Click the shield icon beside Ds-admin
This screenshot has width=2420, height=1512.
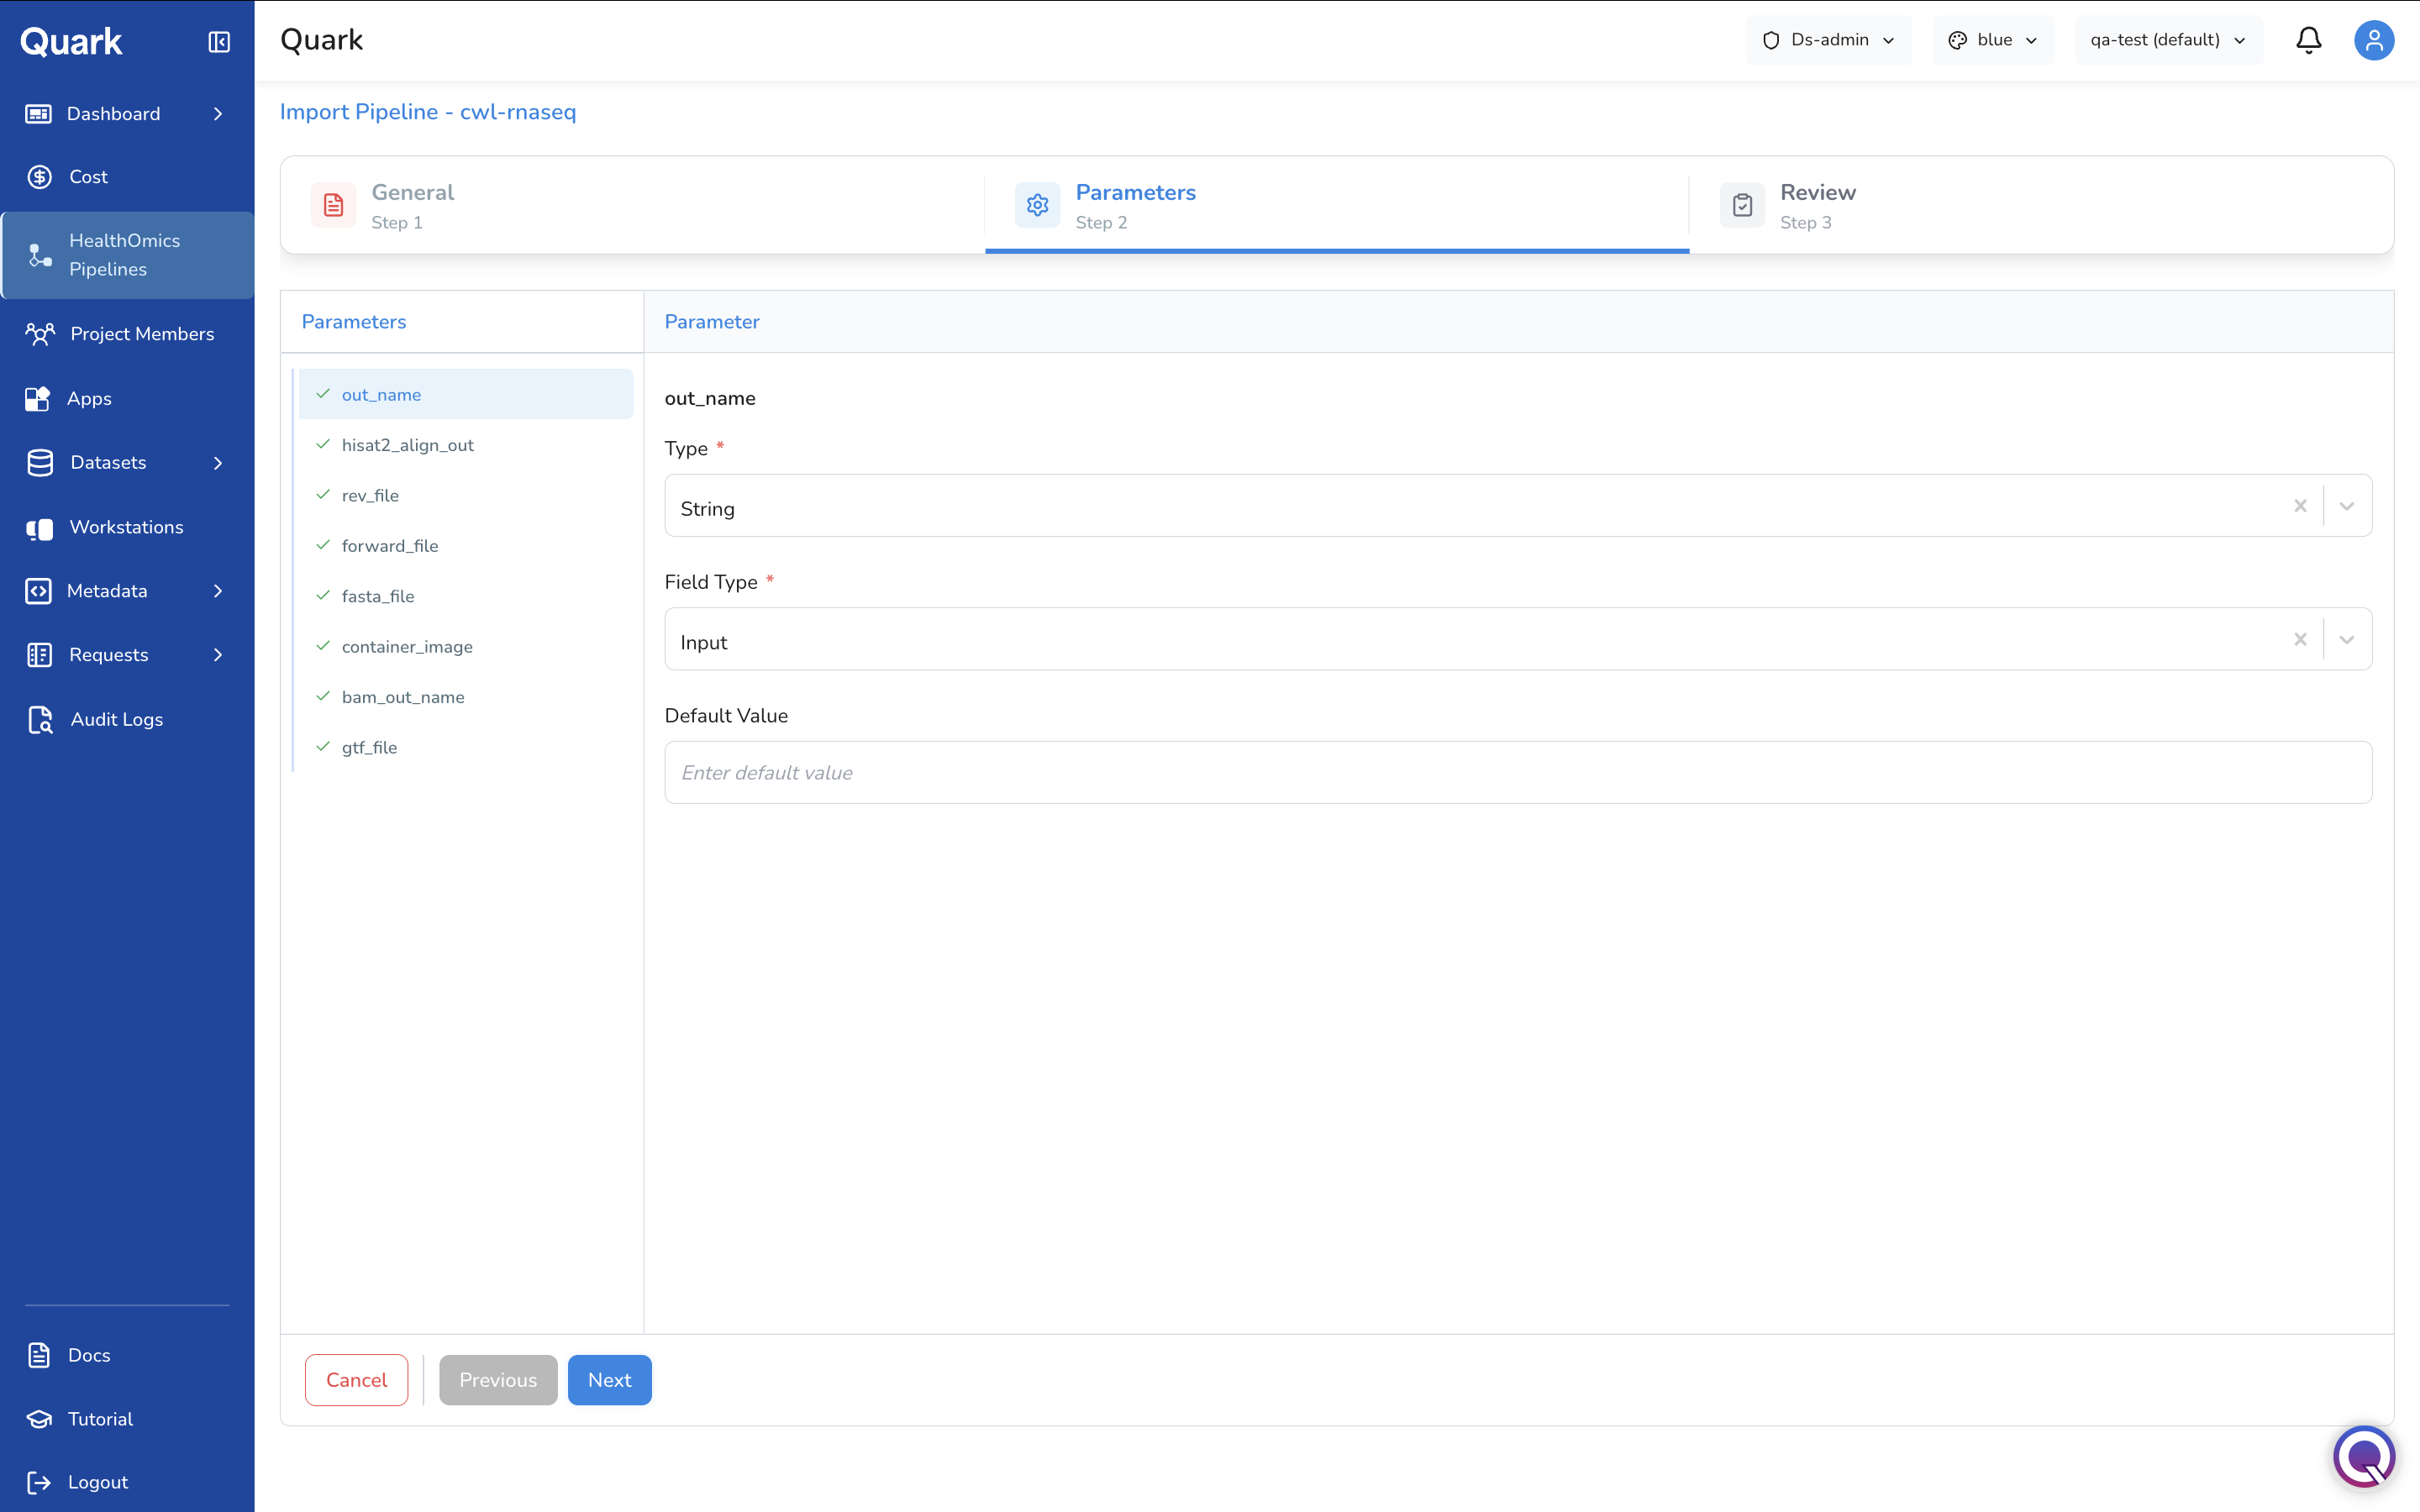click(x=1771, y=40)
